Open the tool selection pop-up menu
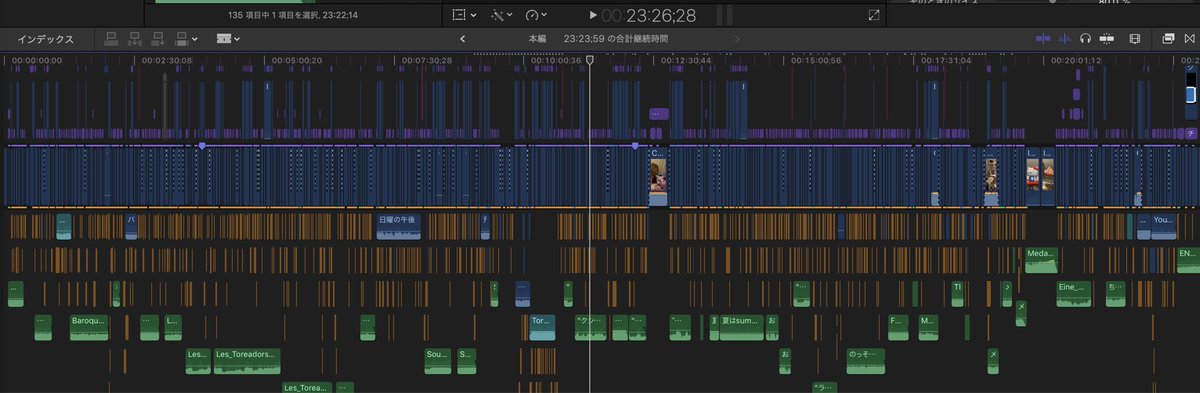The height and width of the screenshot is (393, 1200). click(227, 39)
